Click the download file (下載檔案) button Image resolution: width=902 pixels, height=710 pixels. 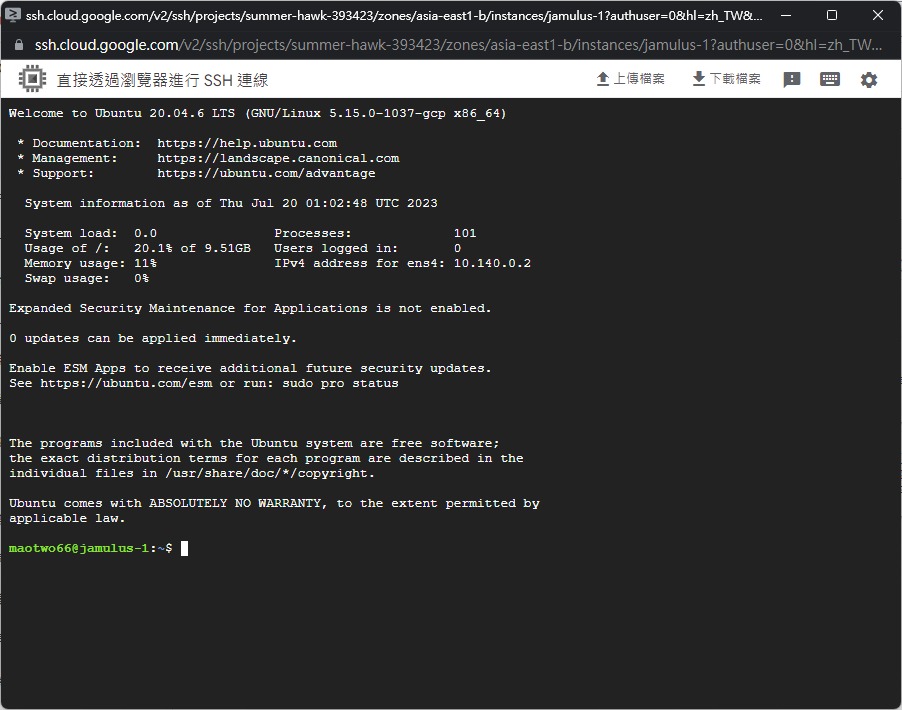pos(726,79)
